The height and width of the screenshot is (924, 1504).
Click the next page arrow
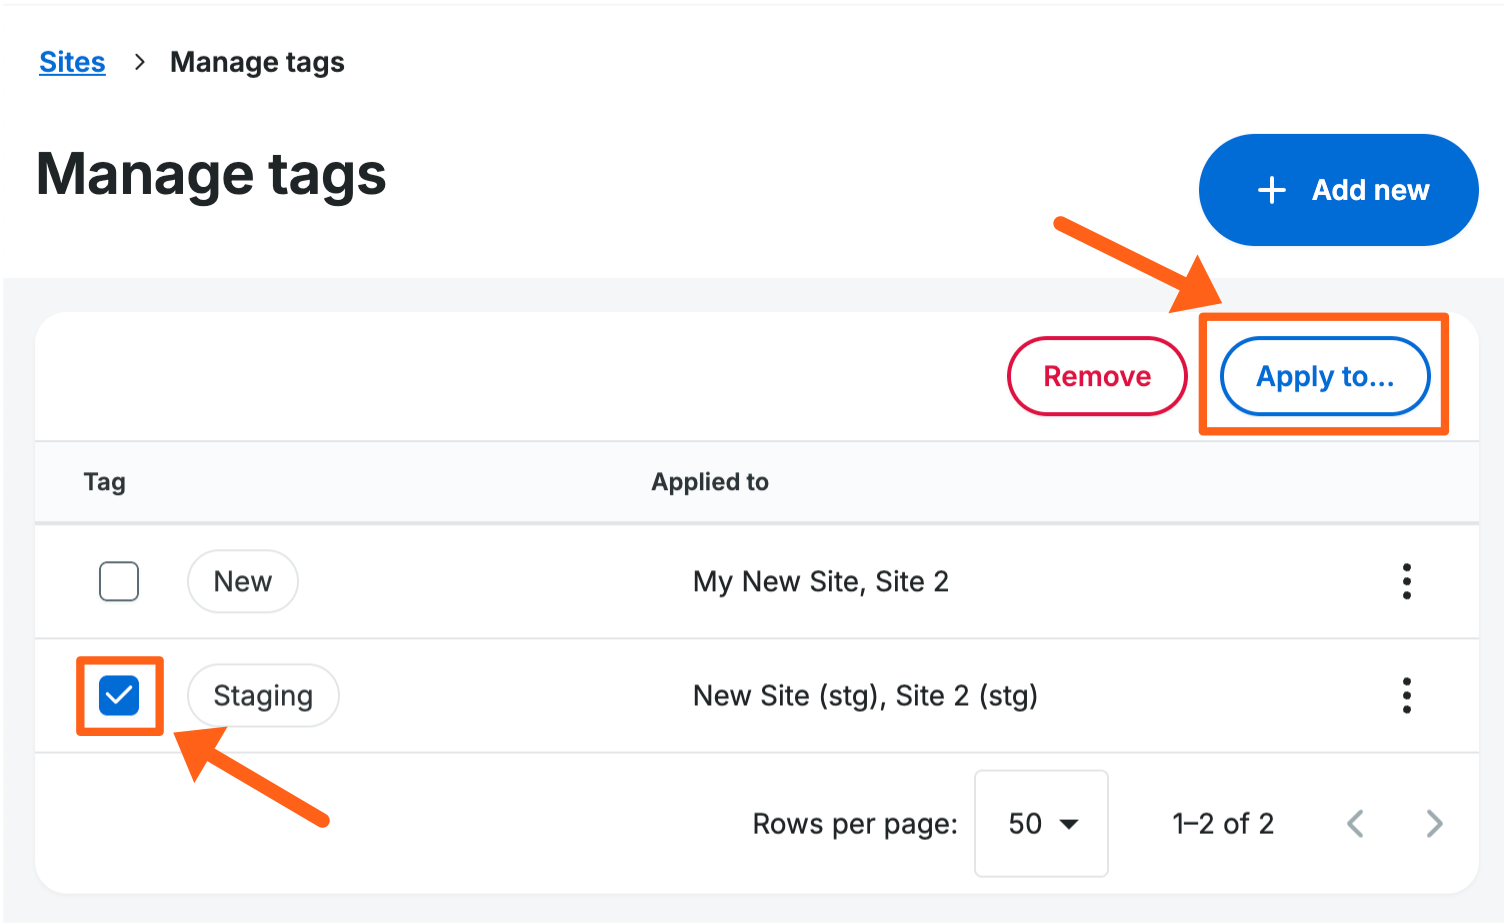click(x=1434, y=823)
